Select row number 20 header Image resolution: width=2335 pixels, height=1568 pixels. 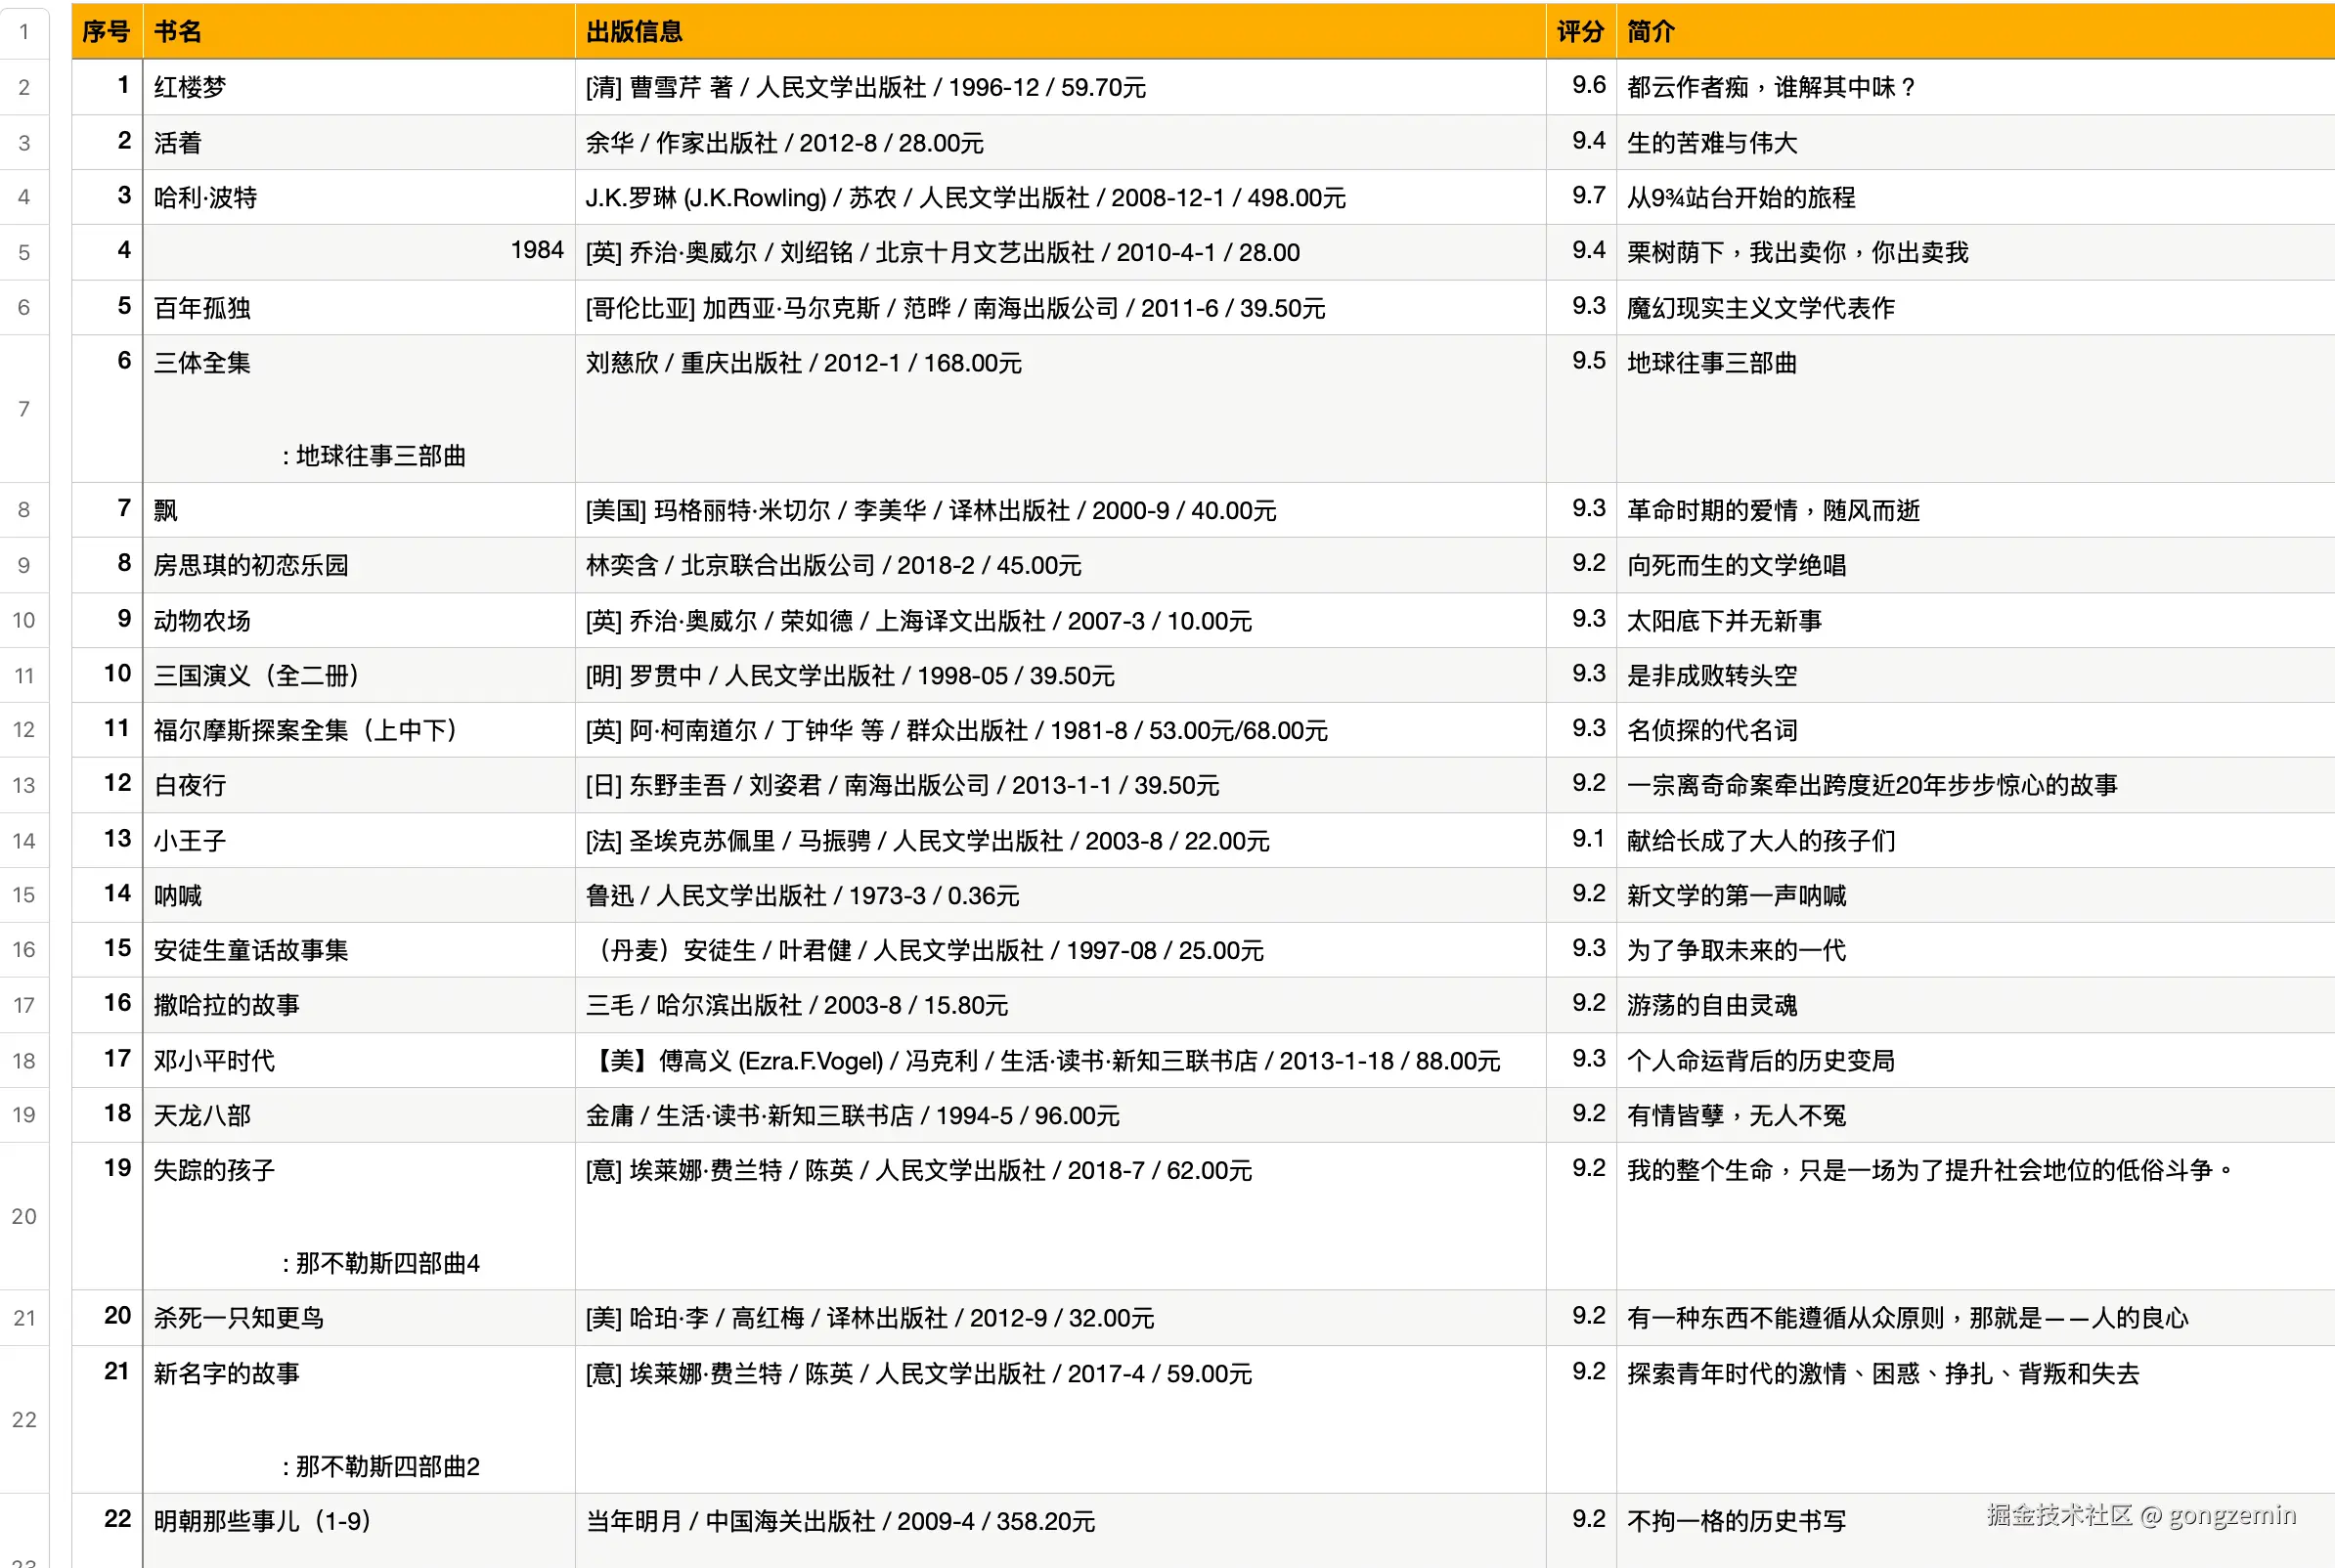pos(24,1216)
